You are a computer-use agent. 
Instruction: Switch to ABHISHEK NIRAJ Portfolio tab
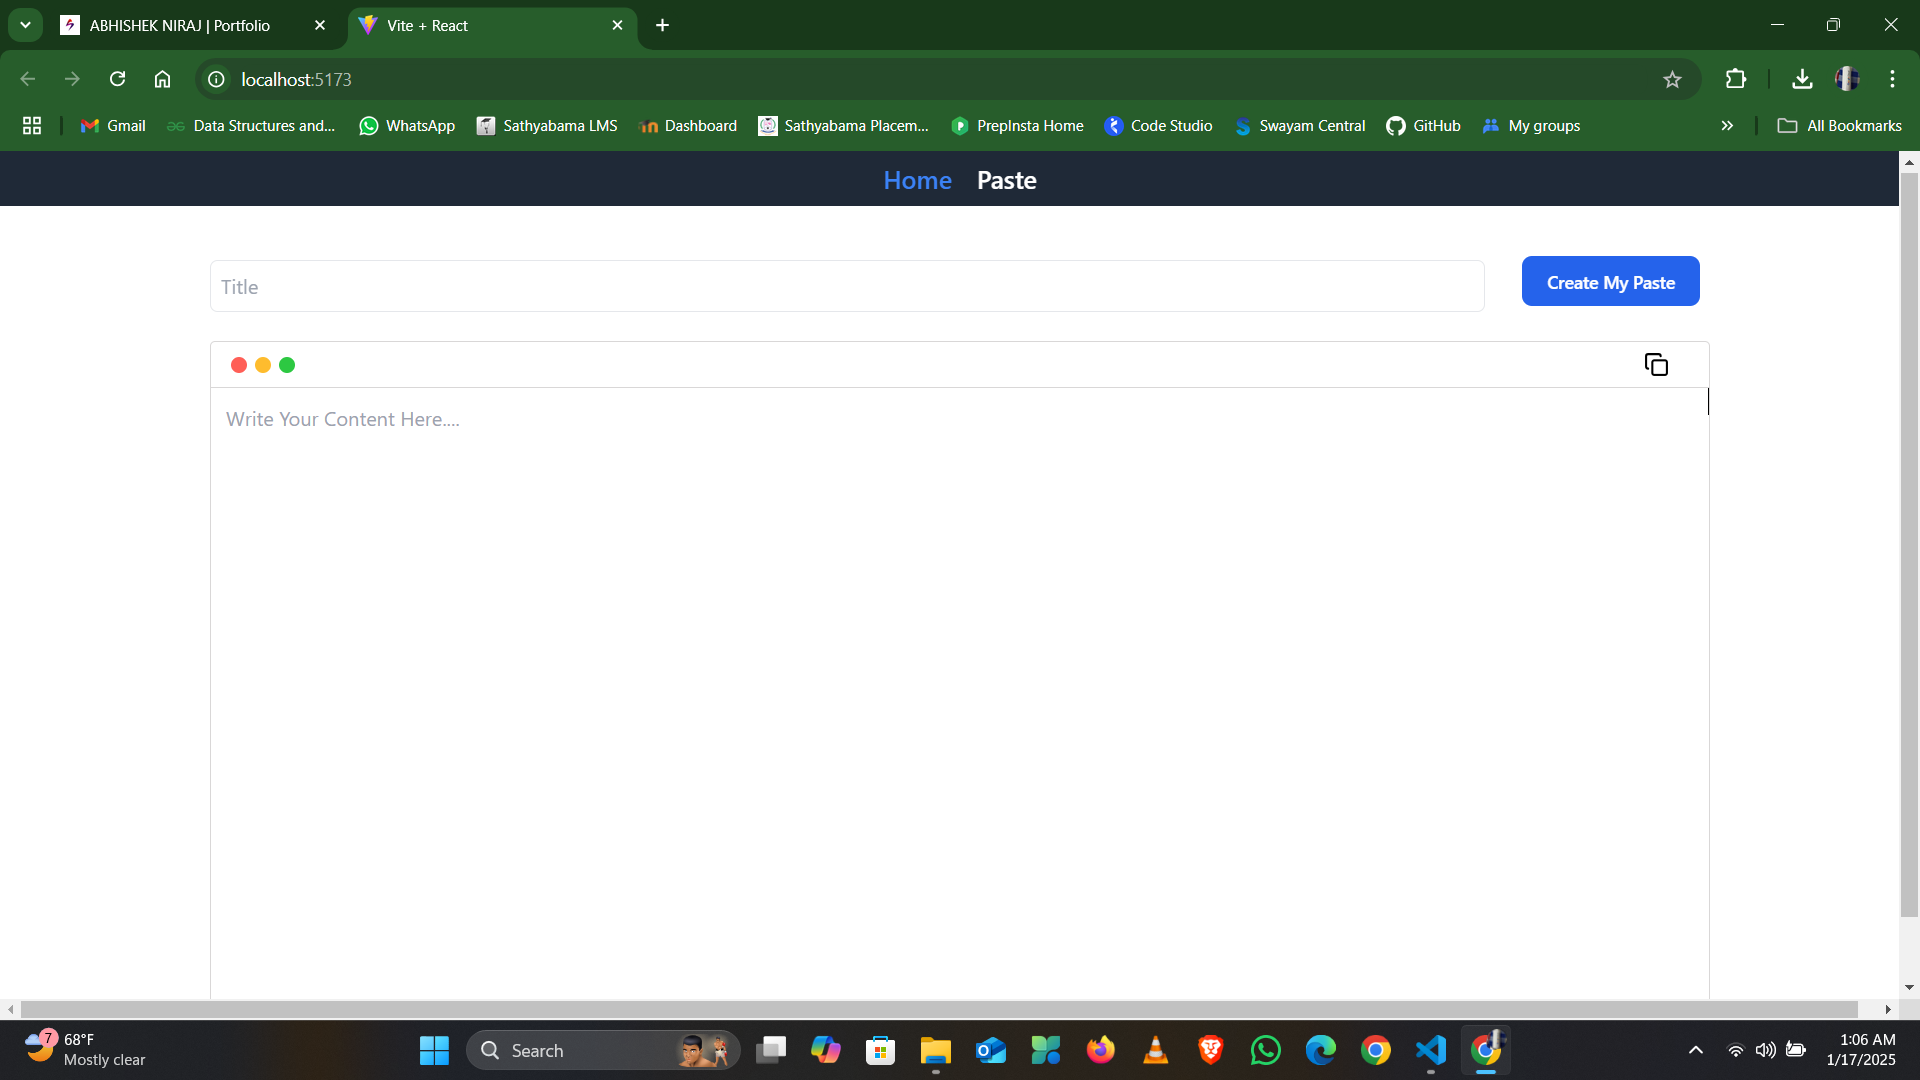point(180,25)
